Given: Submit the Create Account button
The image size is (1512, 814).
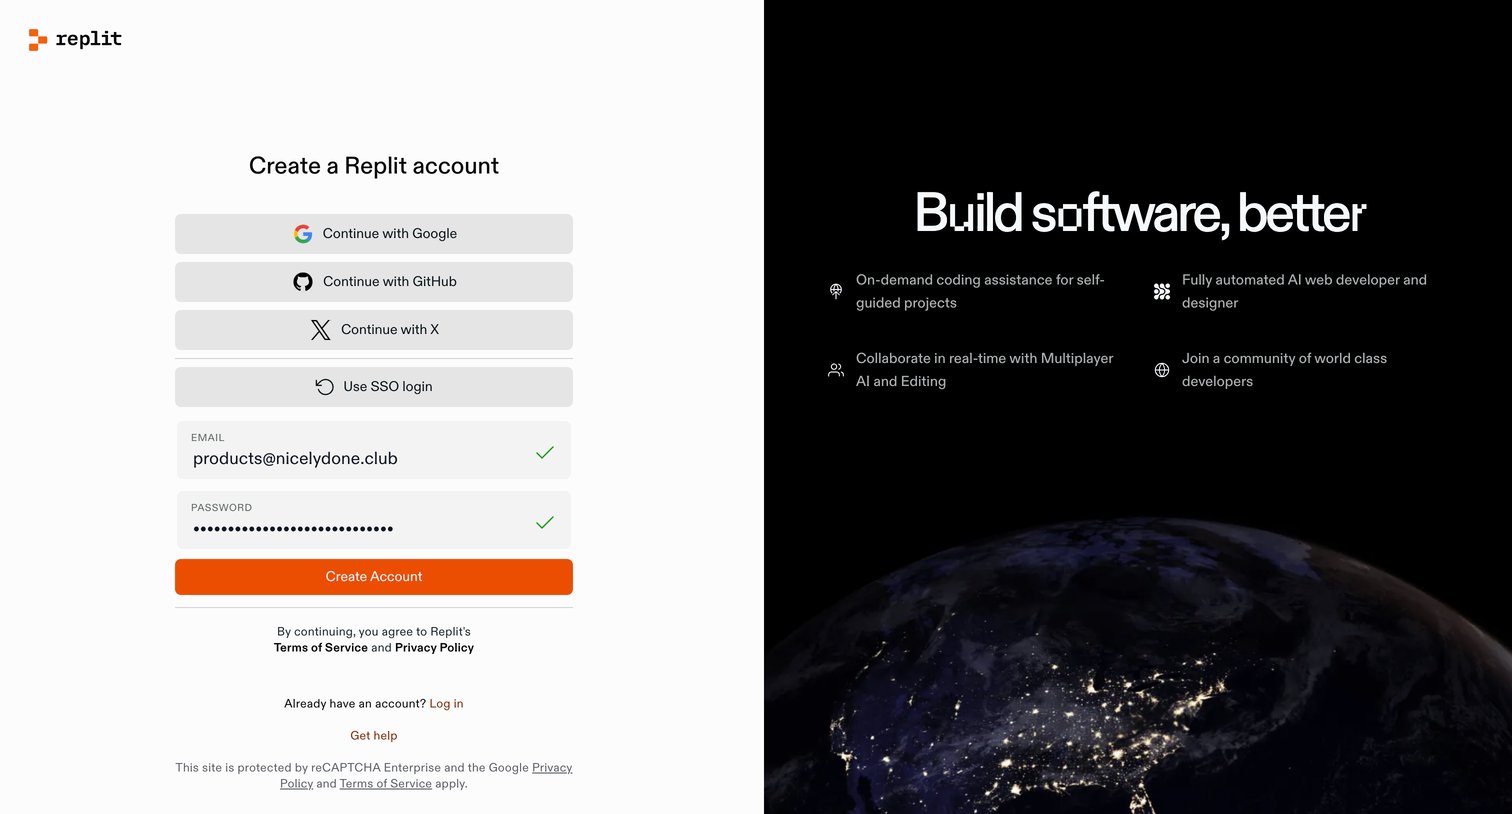Looking at the screenshot, I should pos(374,577).
